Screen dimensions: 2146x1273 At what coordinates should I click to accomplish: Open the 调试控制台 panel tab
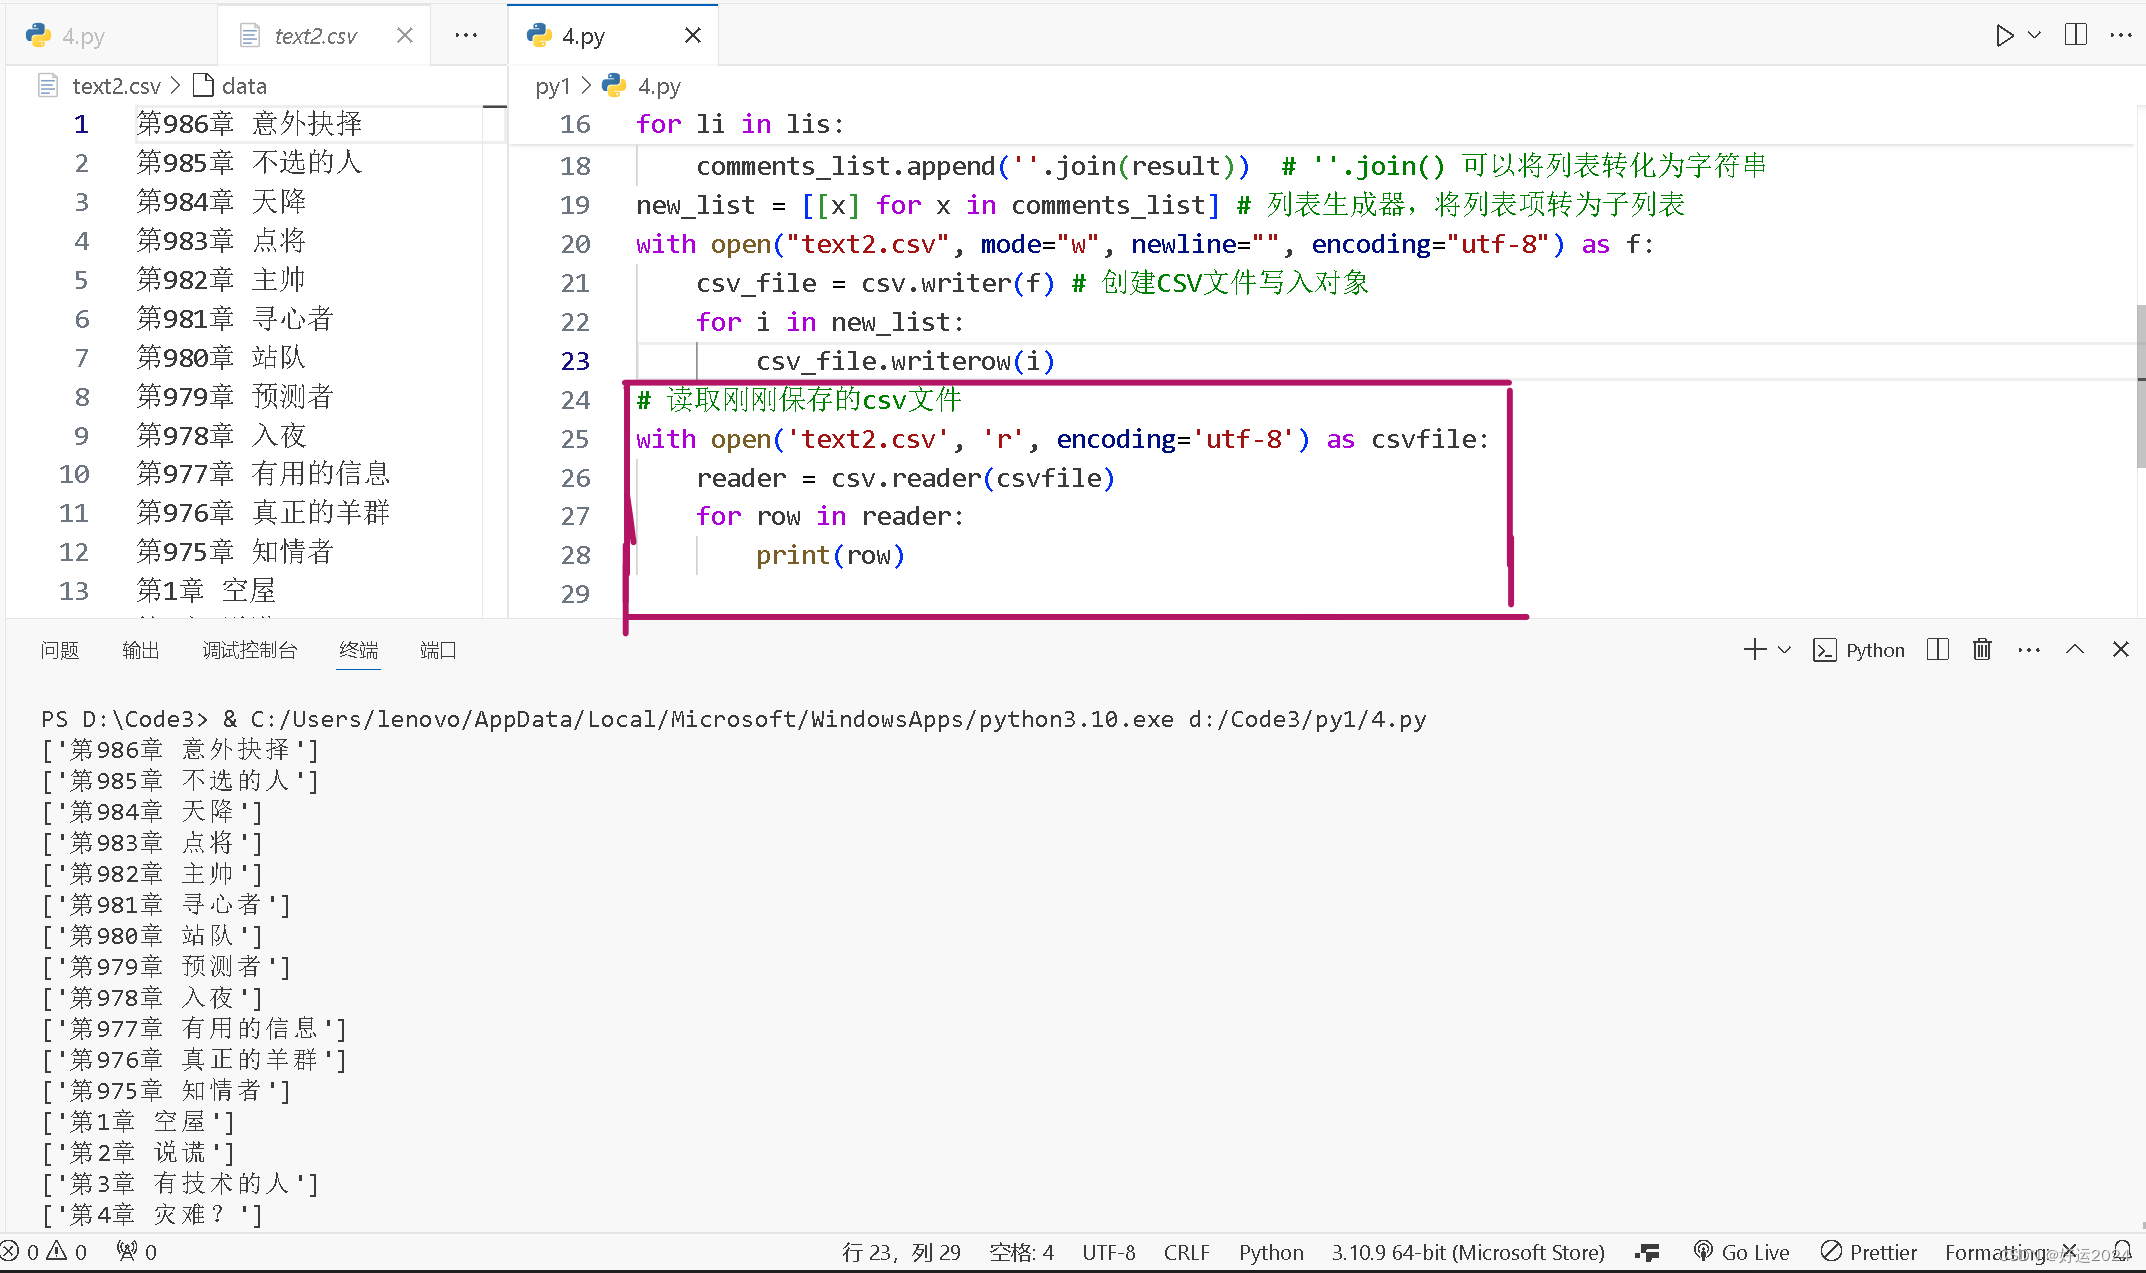click(249, 649)
